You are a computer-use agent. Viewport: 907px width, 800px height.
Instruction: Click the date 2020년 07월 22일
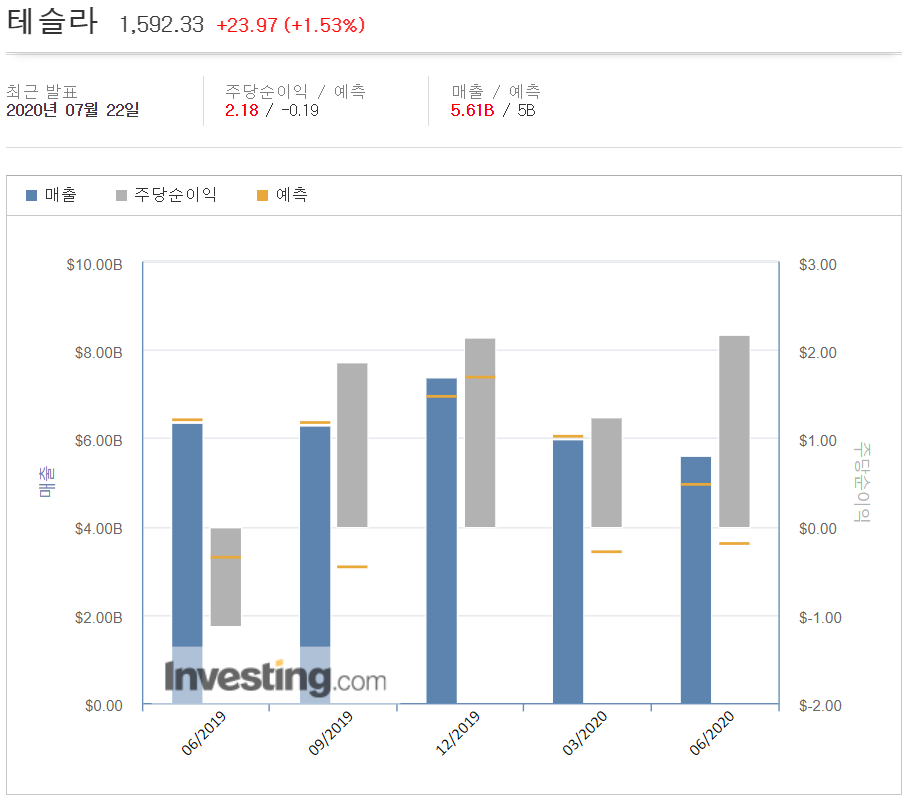point(73,110)
